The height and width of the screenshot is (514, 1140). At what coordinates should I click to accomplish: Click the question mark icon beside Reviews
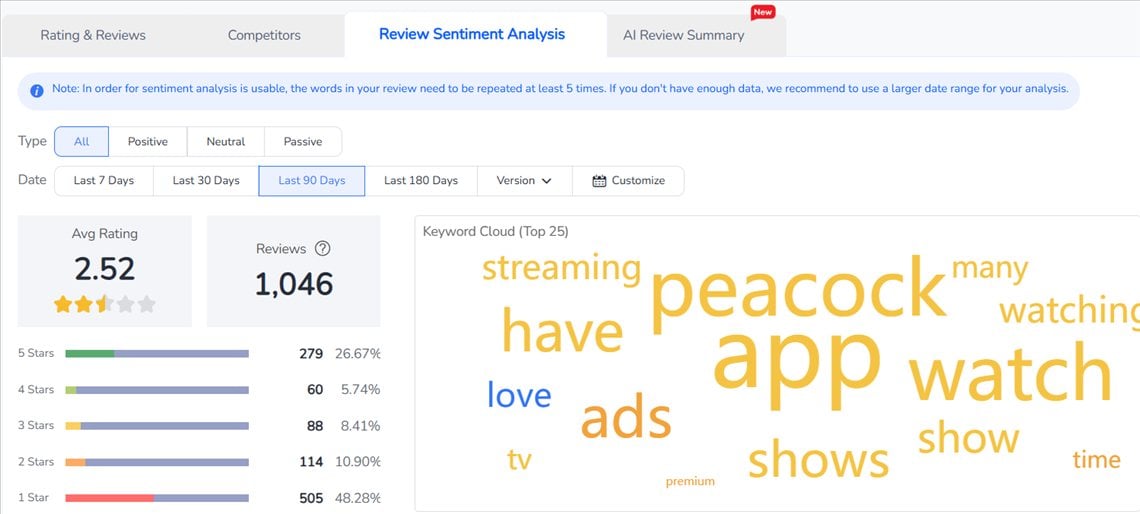323,249
